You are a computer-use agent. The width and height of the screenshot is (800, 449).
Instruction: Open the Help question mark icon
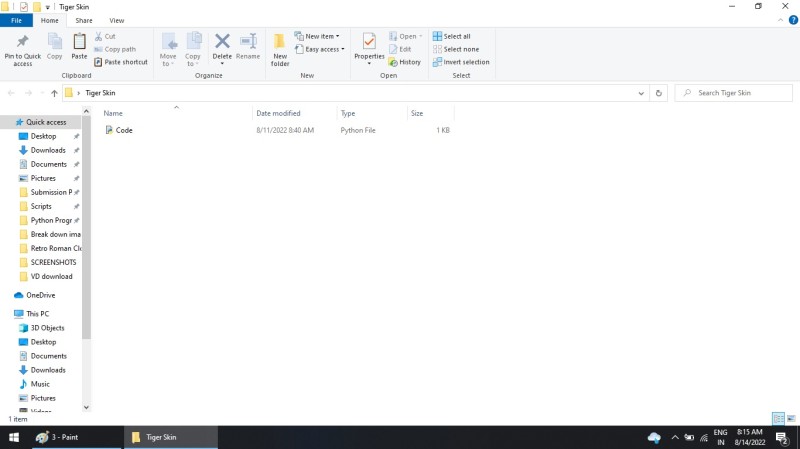[x=793, y=20]
